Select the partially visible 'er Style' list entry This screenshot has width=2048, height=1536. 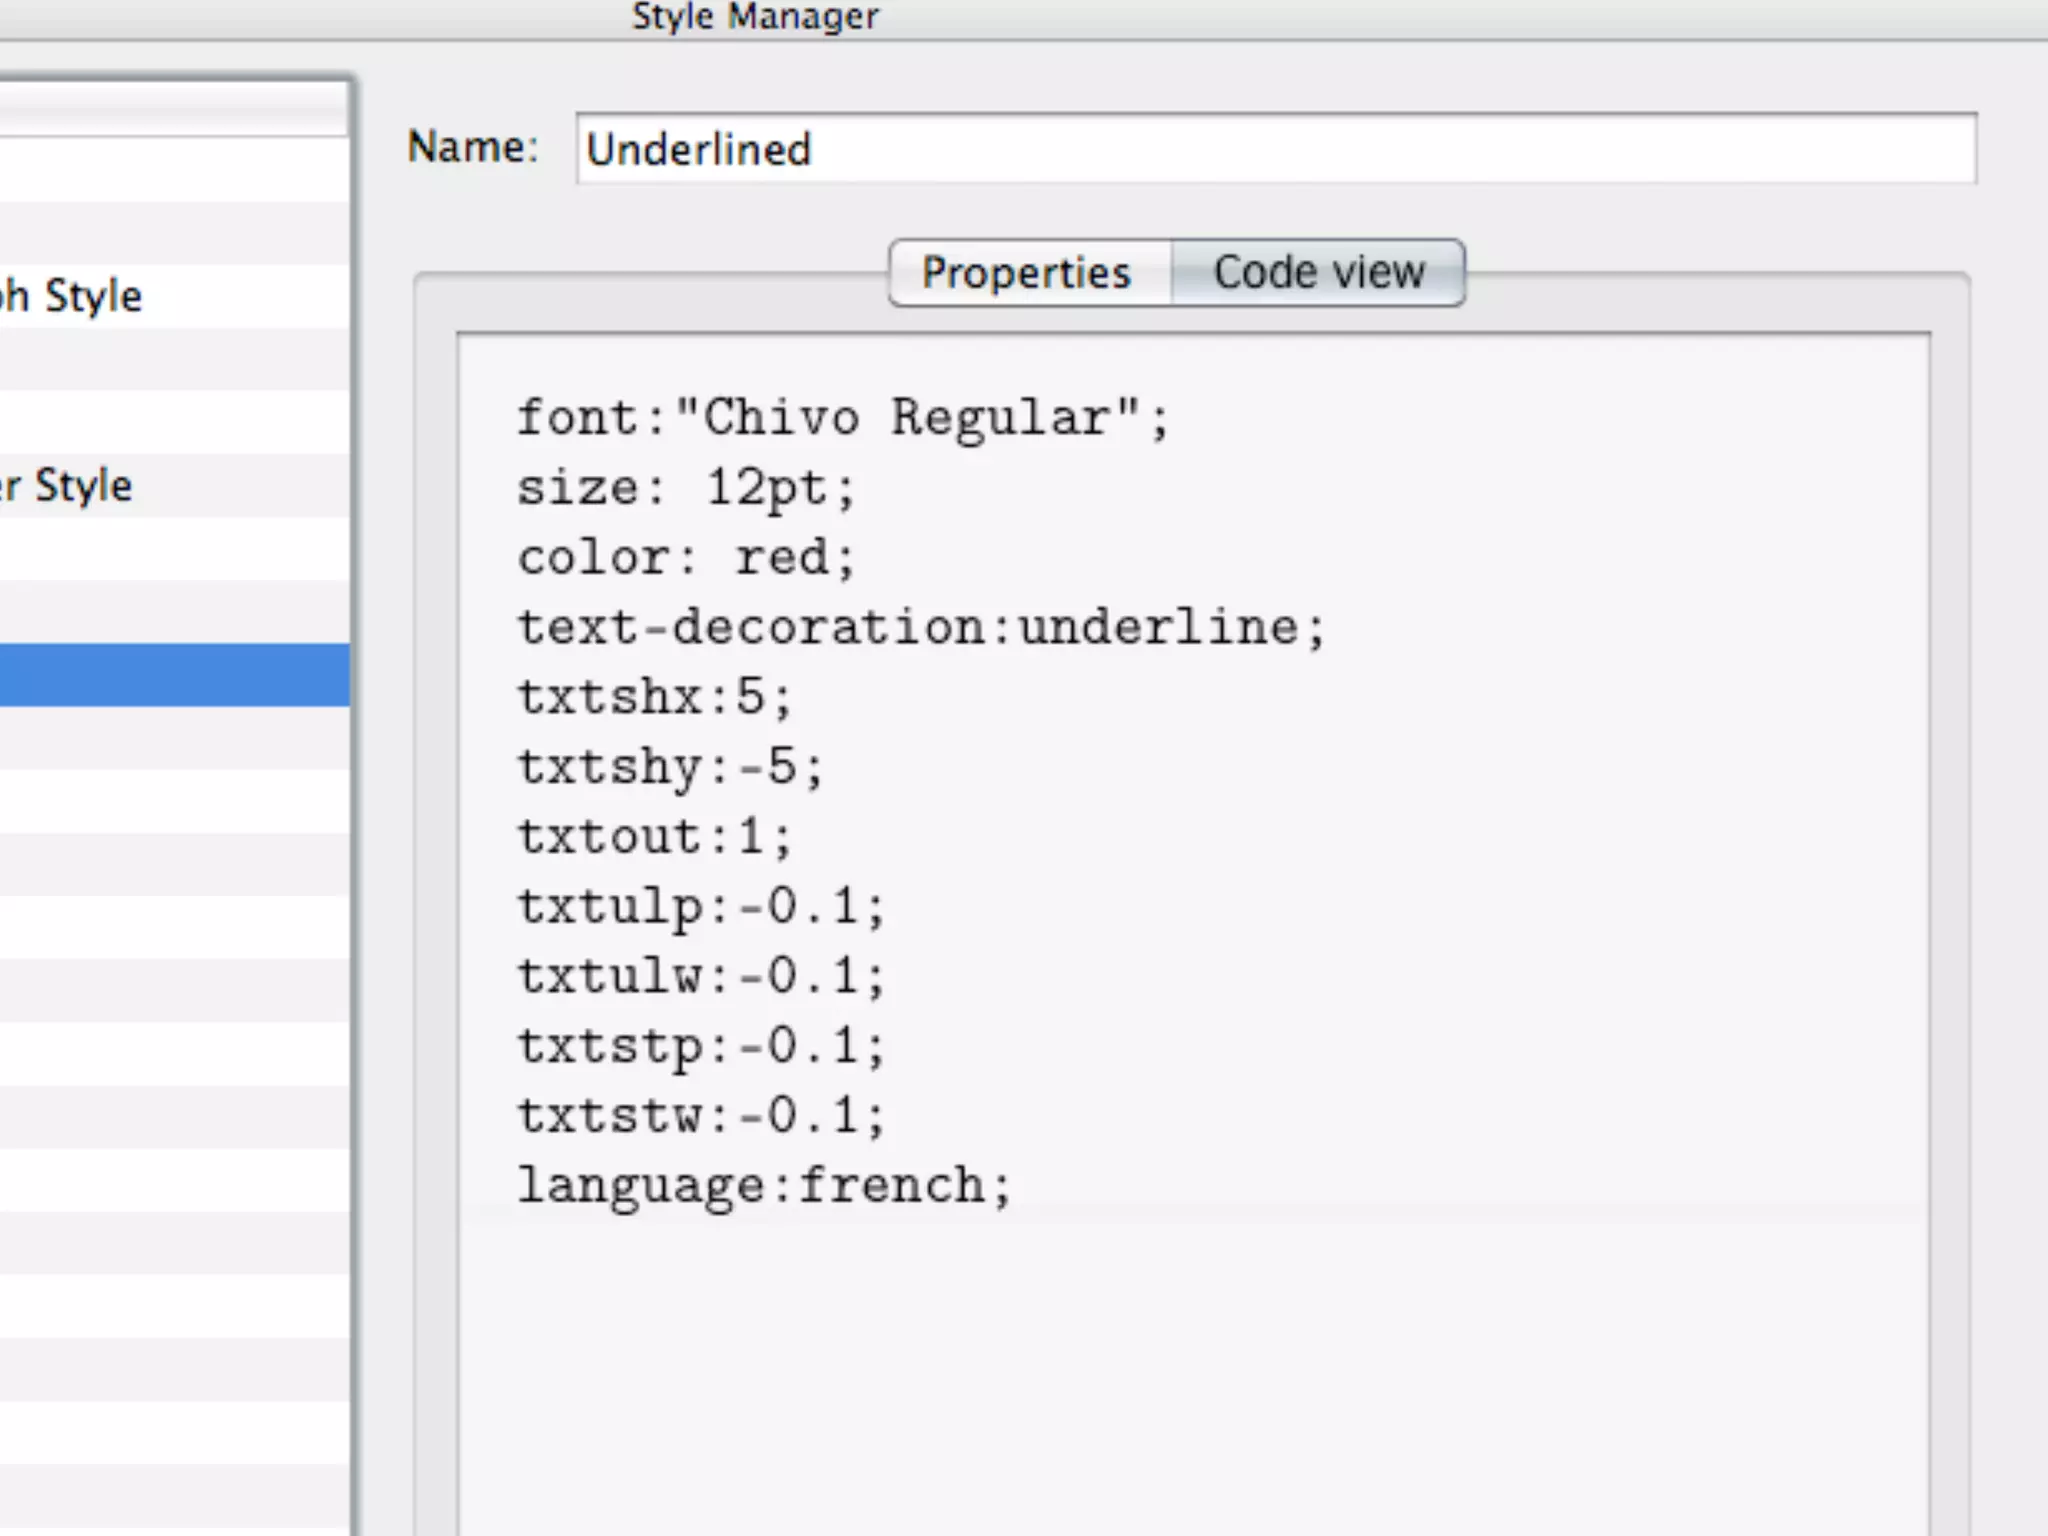(68, 486)
